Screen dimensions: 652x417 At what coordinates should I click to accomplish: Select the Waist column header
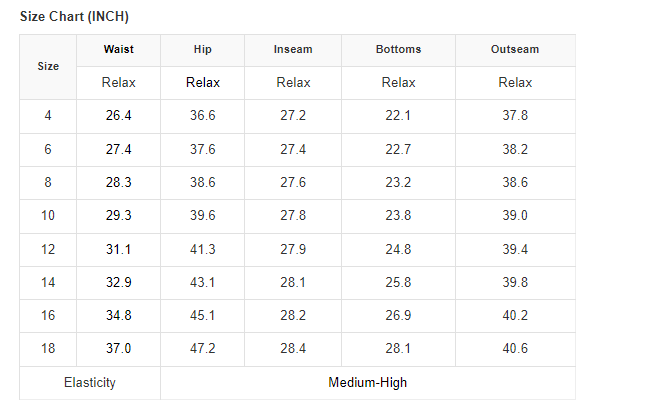pyautogui.click(x=118, y=49)
